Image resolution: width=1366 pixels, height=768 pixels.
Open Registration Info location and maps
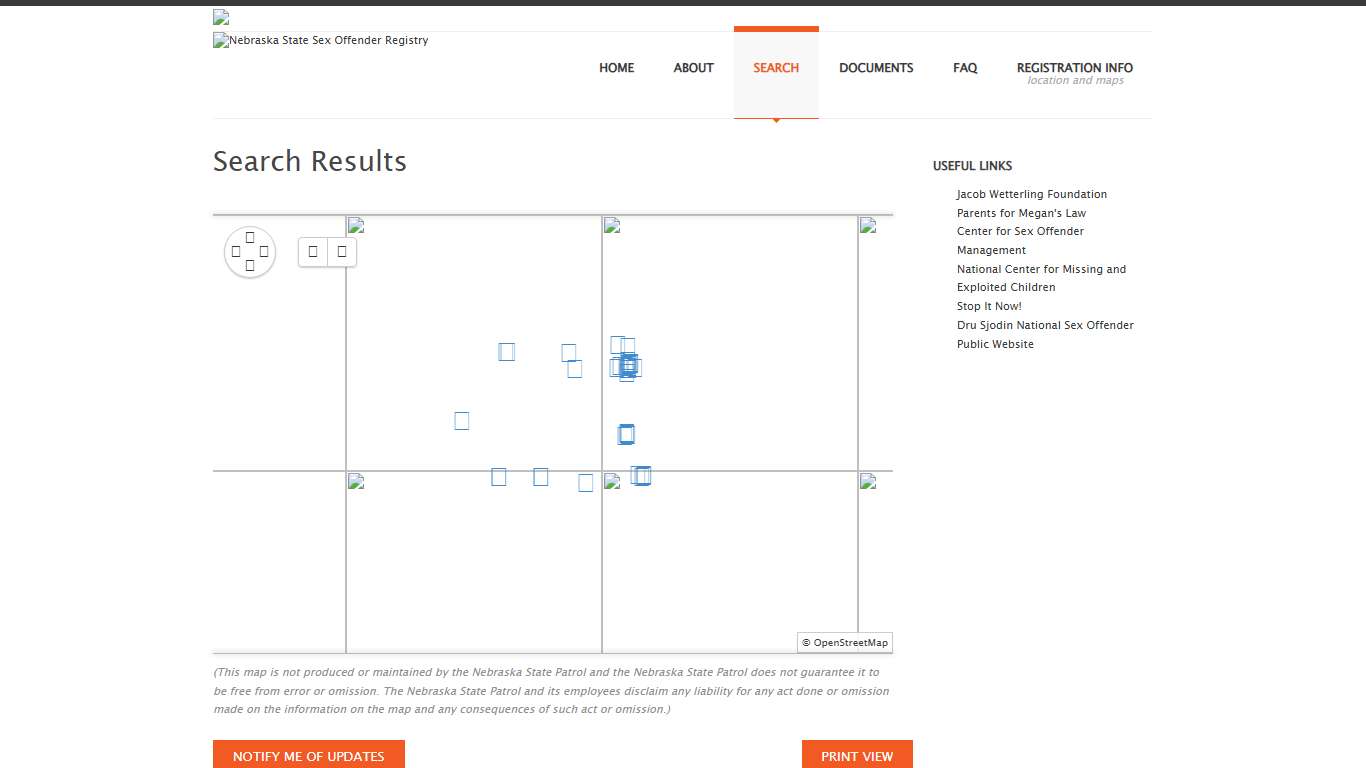(x=1075, y=73)
